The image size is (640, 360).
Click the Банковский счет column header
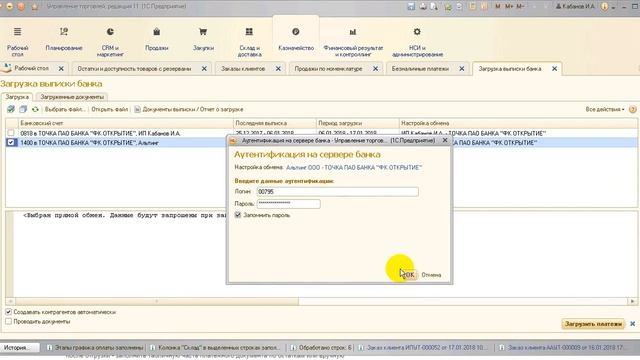pos(126,123)
